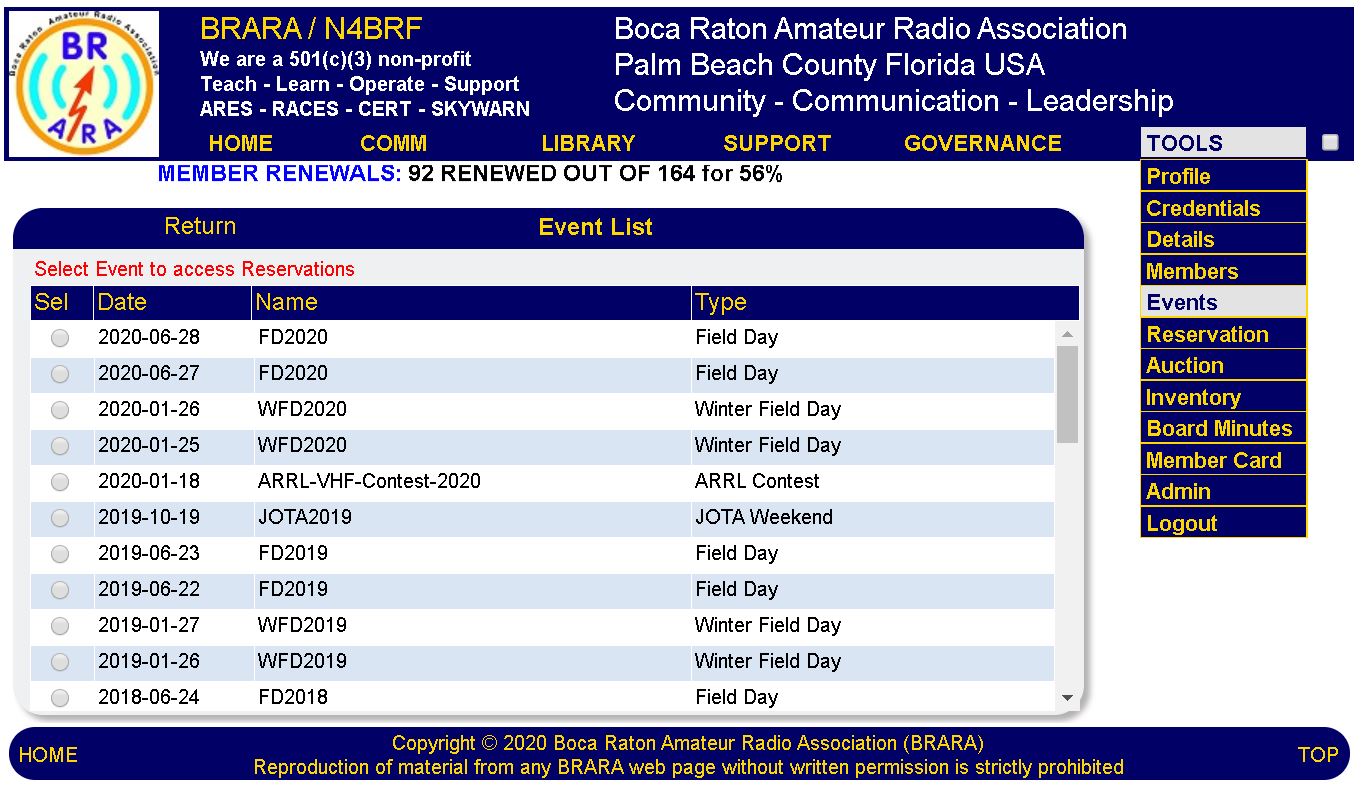This screenshot has width=1363, height=811.
Task: Click the Date column header
Action: point(122,303)
